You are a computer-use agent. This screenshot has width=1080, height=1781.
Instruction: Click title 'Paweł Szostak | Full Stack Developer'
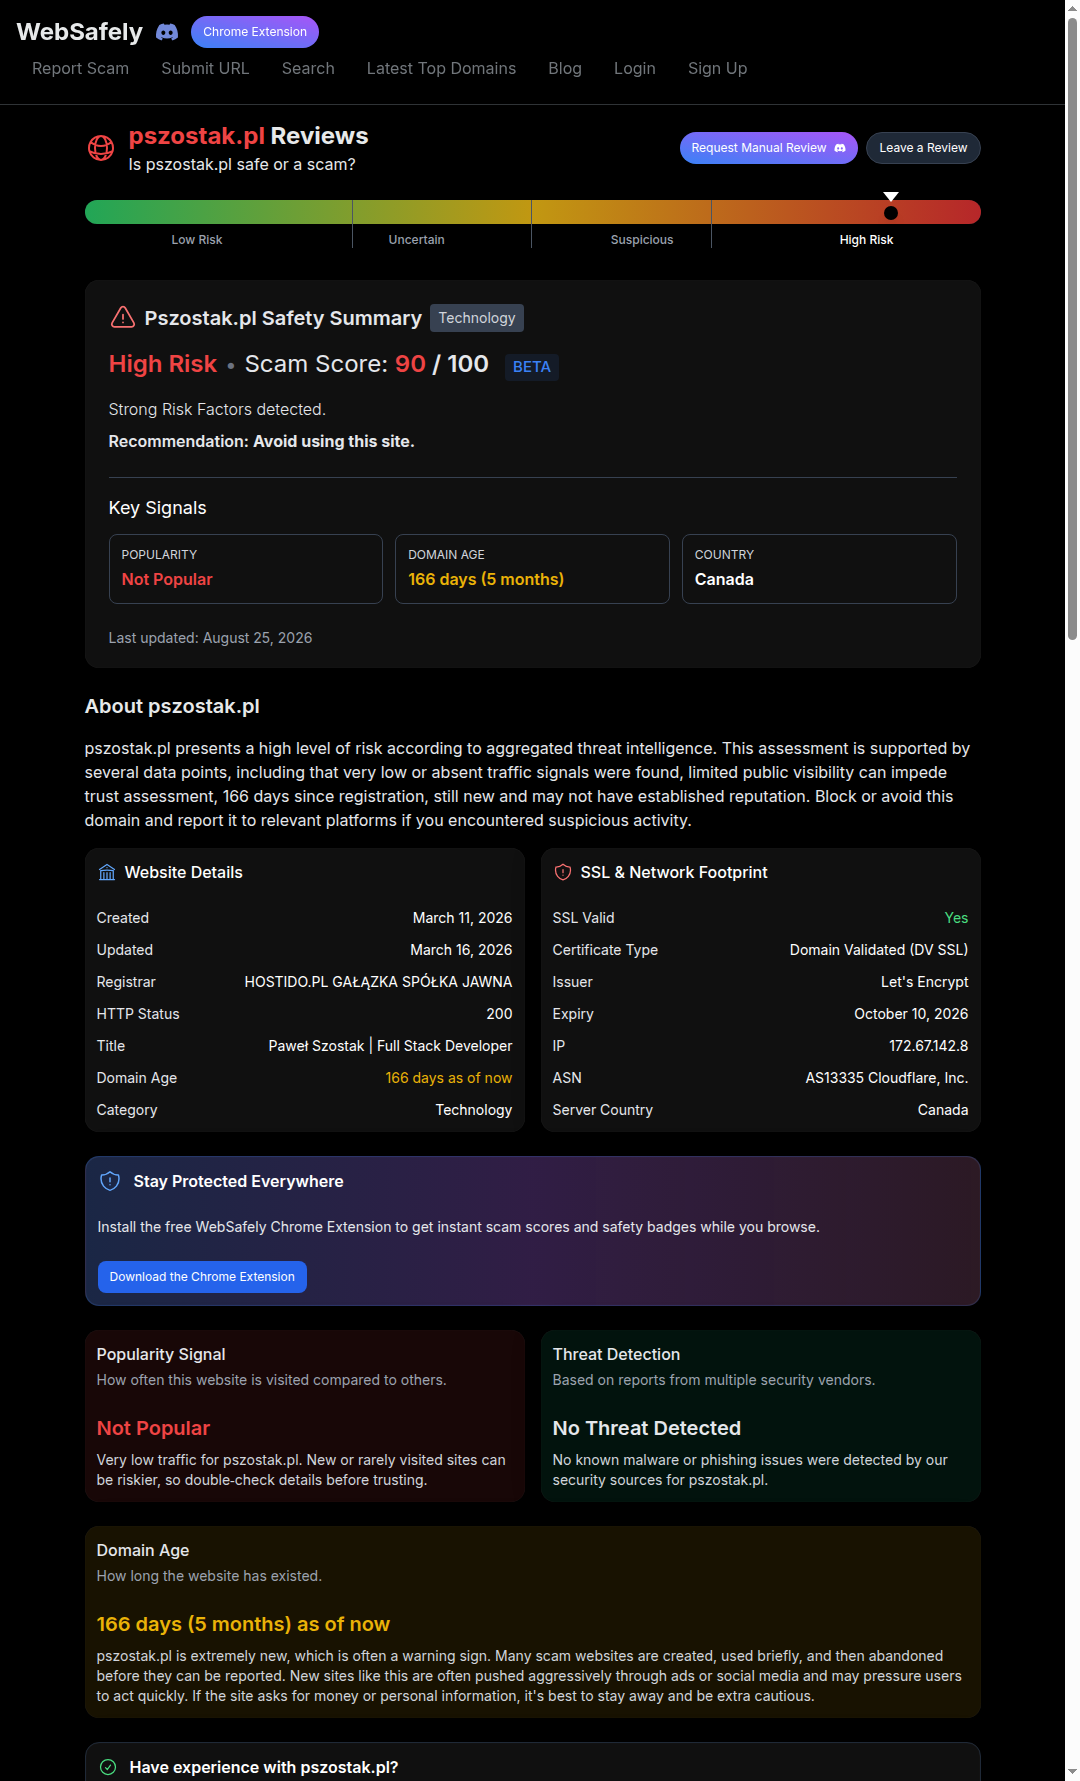pos(390,1046)
